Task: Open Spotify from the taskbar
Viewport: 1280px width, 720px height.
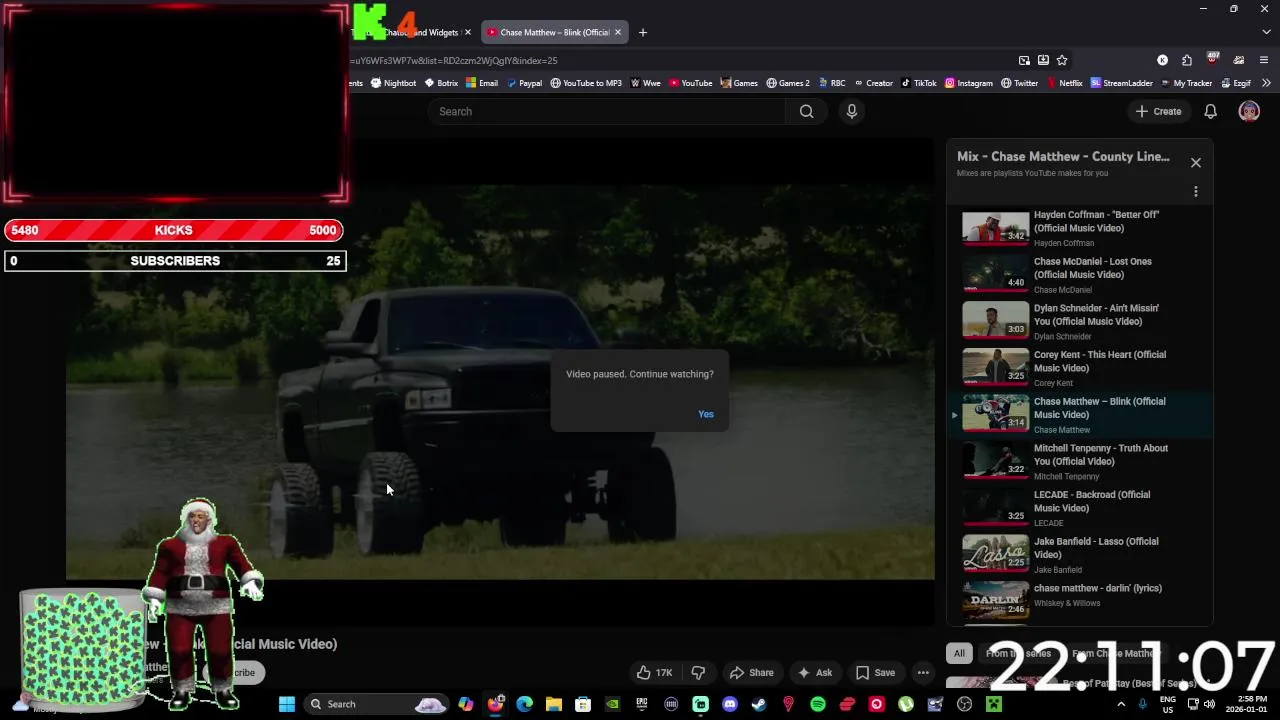Action: [818, 704]
